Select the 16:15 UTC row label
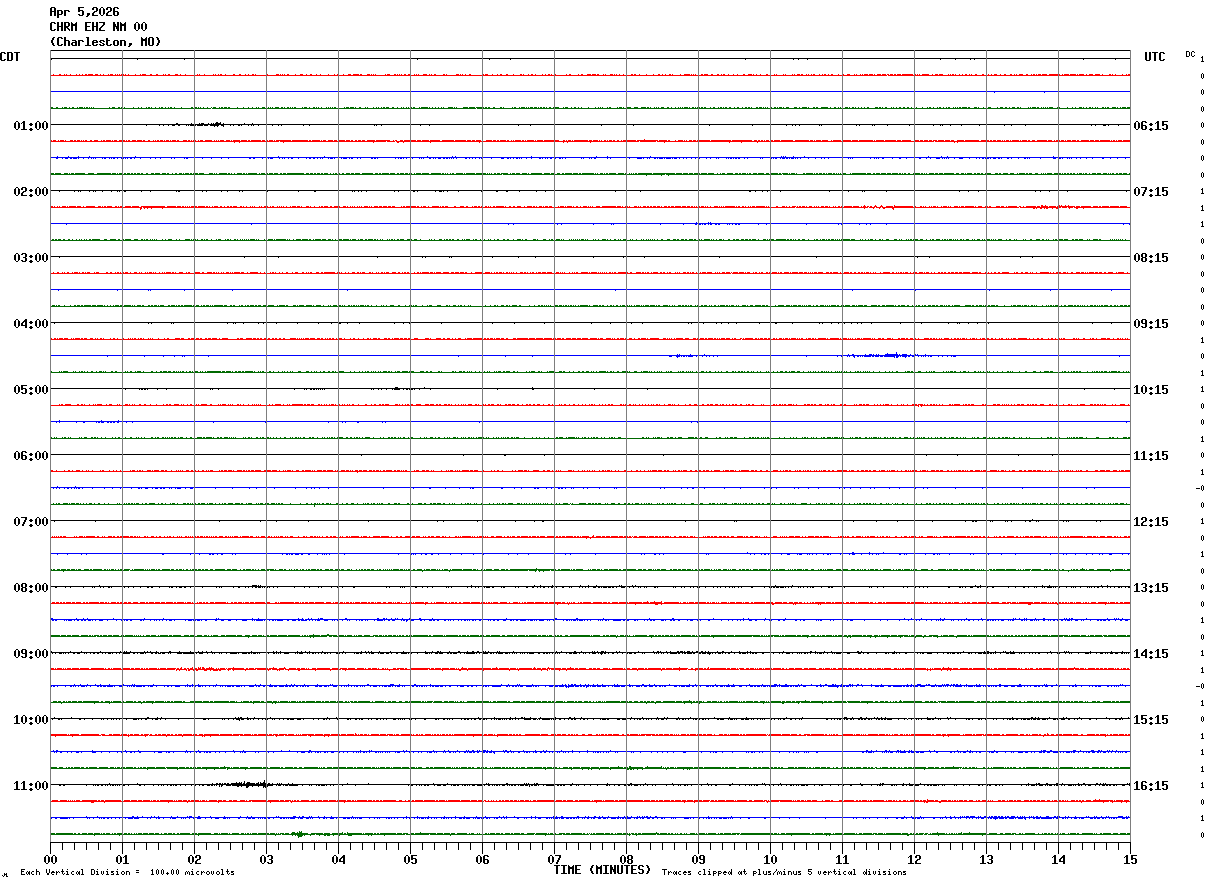The height and width of the screenshot is (886, 1210). coord(1151,785)
